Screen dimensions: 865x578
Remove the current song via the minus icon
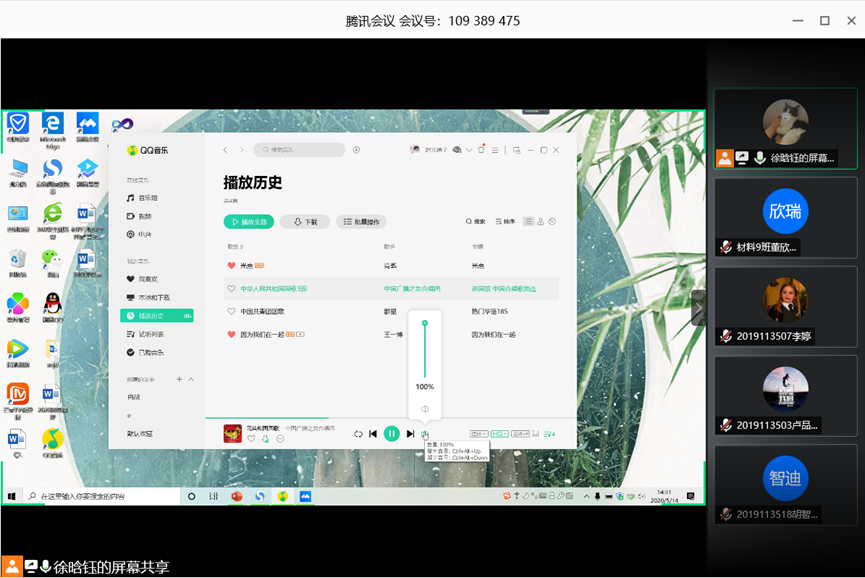tap(280, 439)
